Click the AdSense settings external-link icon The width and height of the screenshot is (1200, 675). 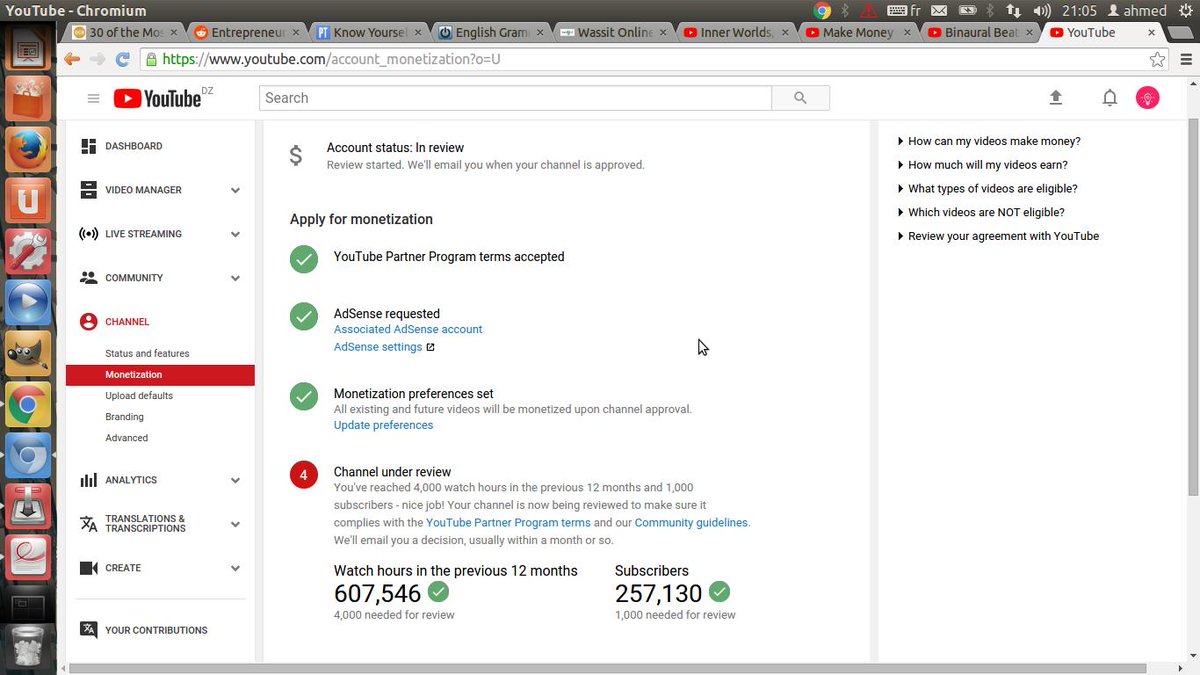(430, 348)
